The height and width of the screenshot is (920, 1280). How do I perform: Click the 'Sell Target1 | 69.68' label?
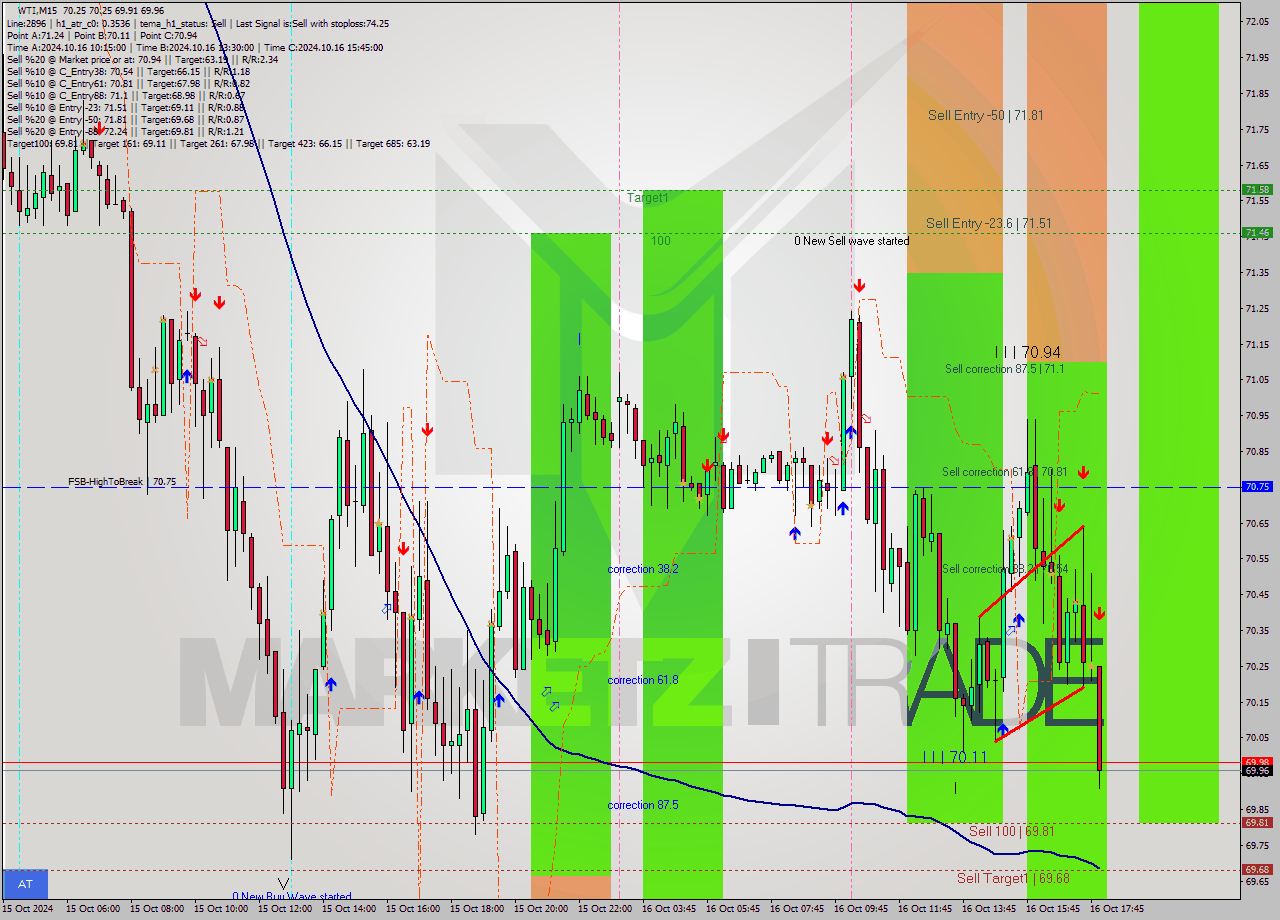tap(1013, 878)
